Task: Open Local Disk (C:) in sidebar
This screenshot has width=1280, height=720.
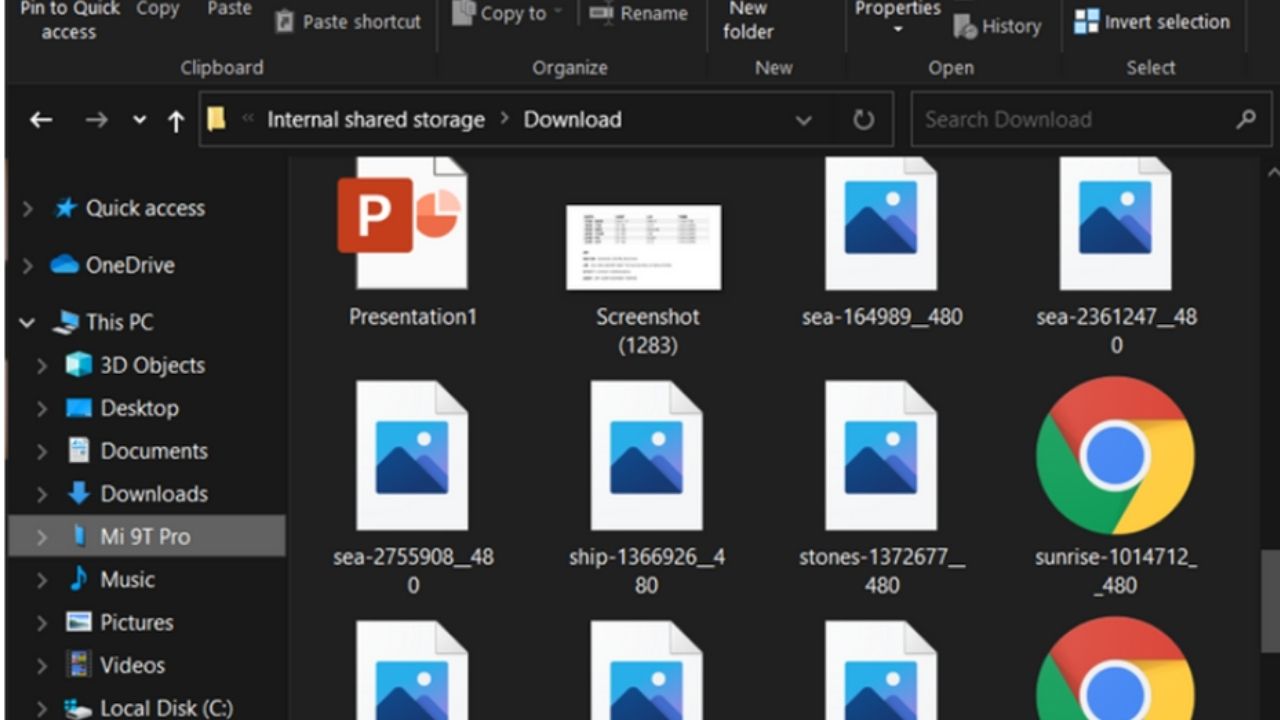Action: click(149, 708)
